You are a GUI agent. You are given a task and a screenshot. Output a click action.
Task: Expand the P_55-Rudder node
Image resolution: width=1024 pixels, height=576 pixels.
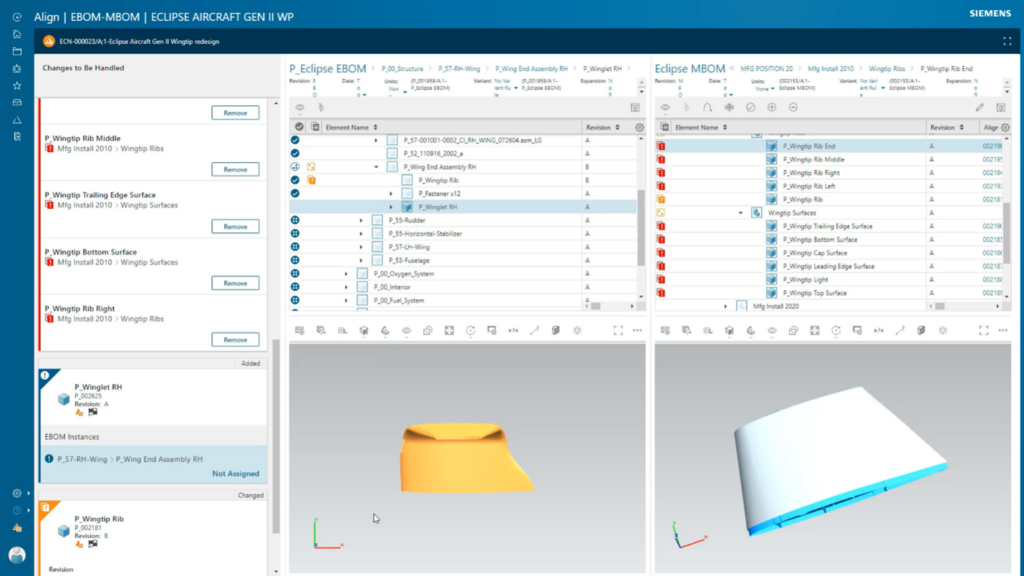tap(360, 221)
